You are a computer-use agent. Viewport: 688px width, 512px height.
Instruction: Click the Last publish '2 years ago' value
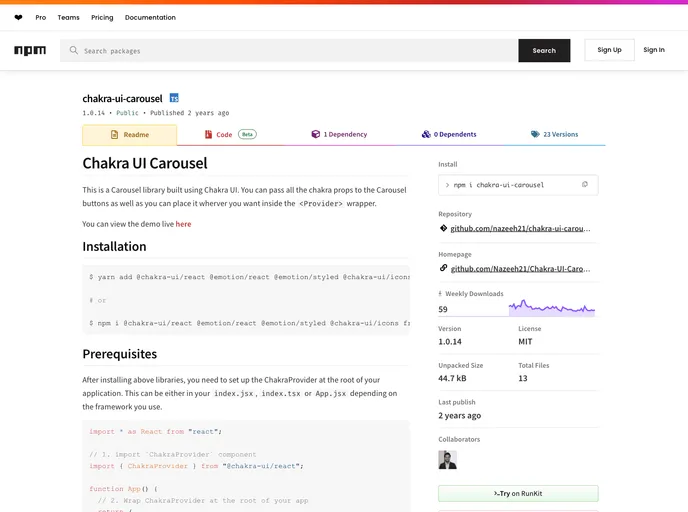(x=459, y=415)
